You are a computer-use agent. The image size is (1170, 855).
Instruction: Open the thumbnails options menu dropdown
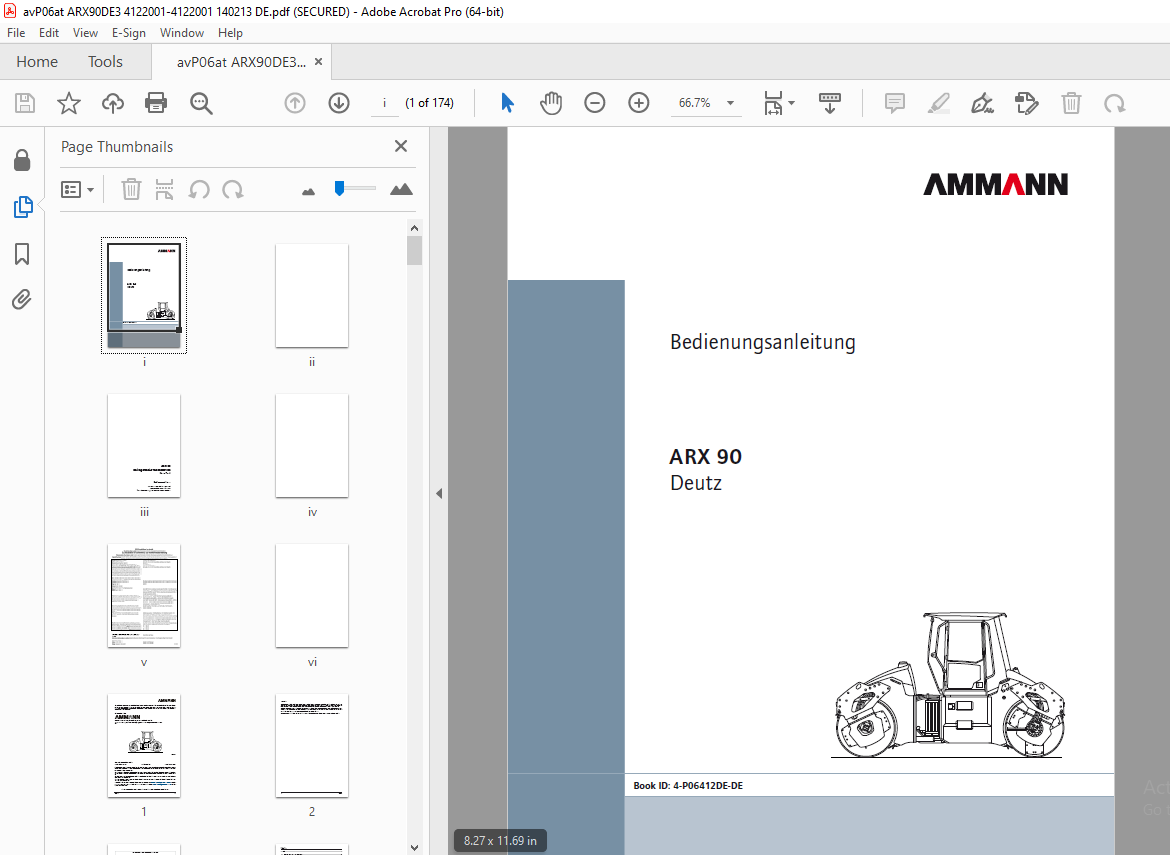pos(78,190)
